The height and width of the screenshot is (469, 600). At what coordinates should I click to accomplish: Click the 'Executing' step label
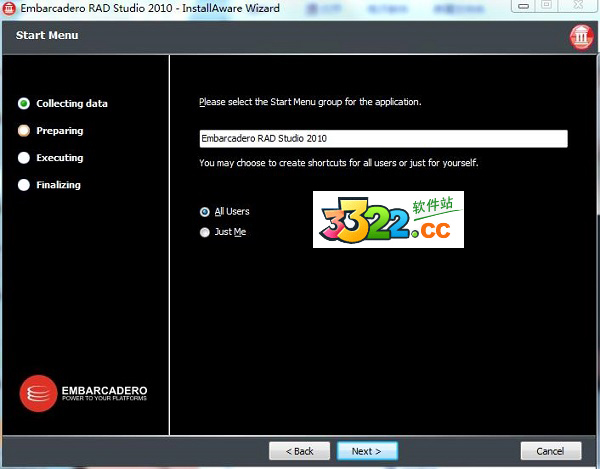(60, 158)
